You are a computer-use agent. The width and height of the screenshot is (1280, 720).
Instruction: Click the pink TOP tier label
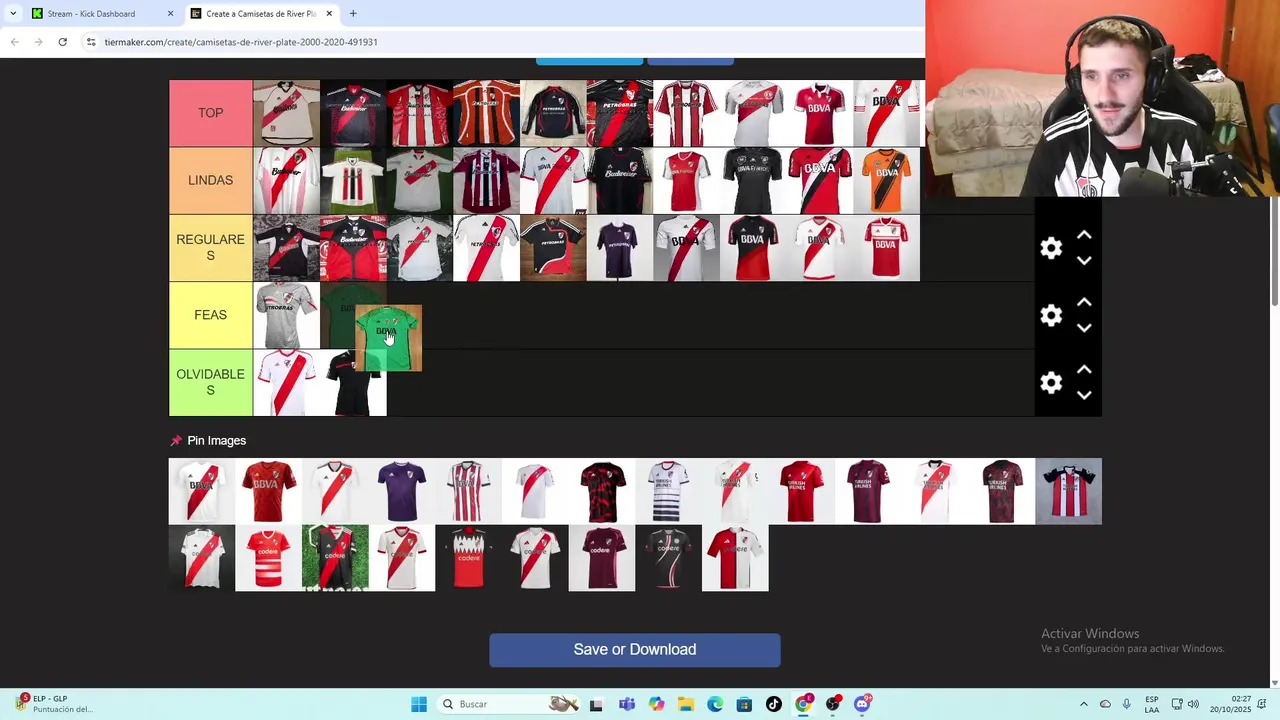tap(210, 113)
